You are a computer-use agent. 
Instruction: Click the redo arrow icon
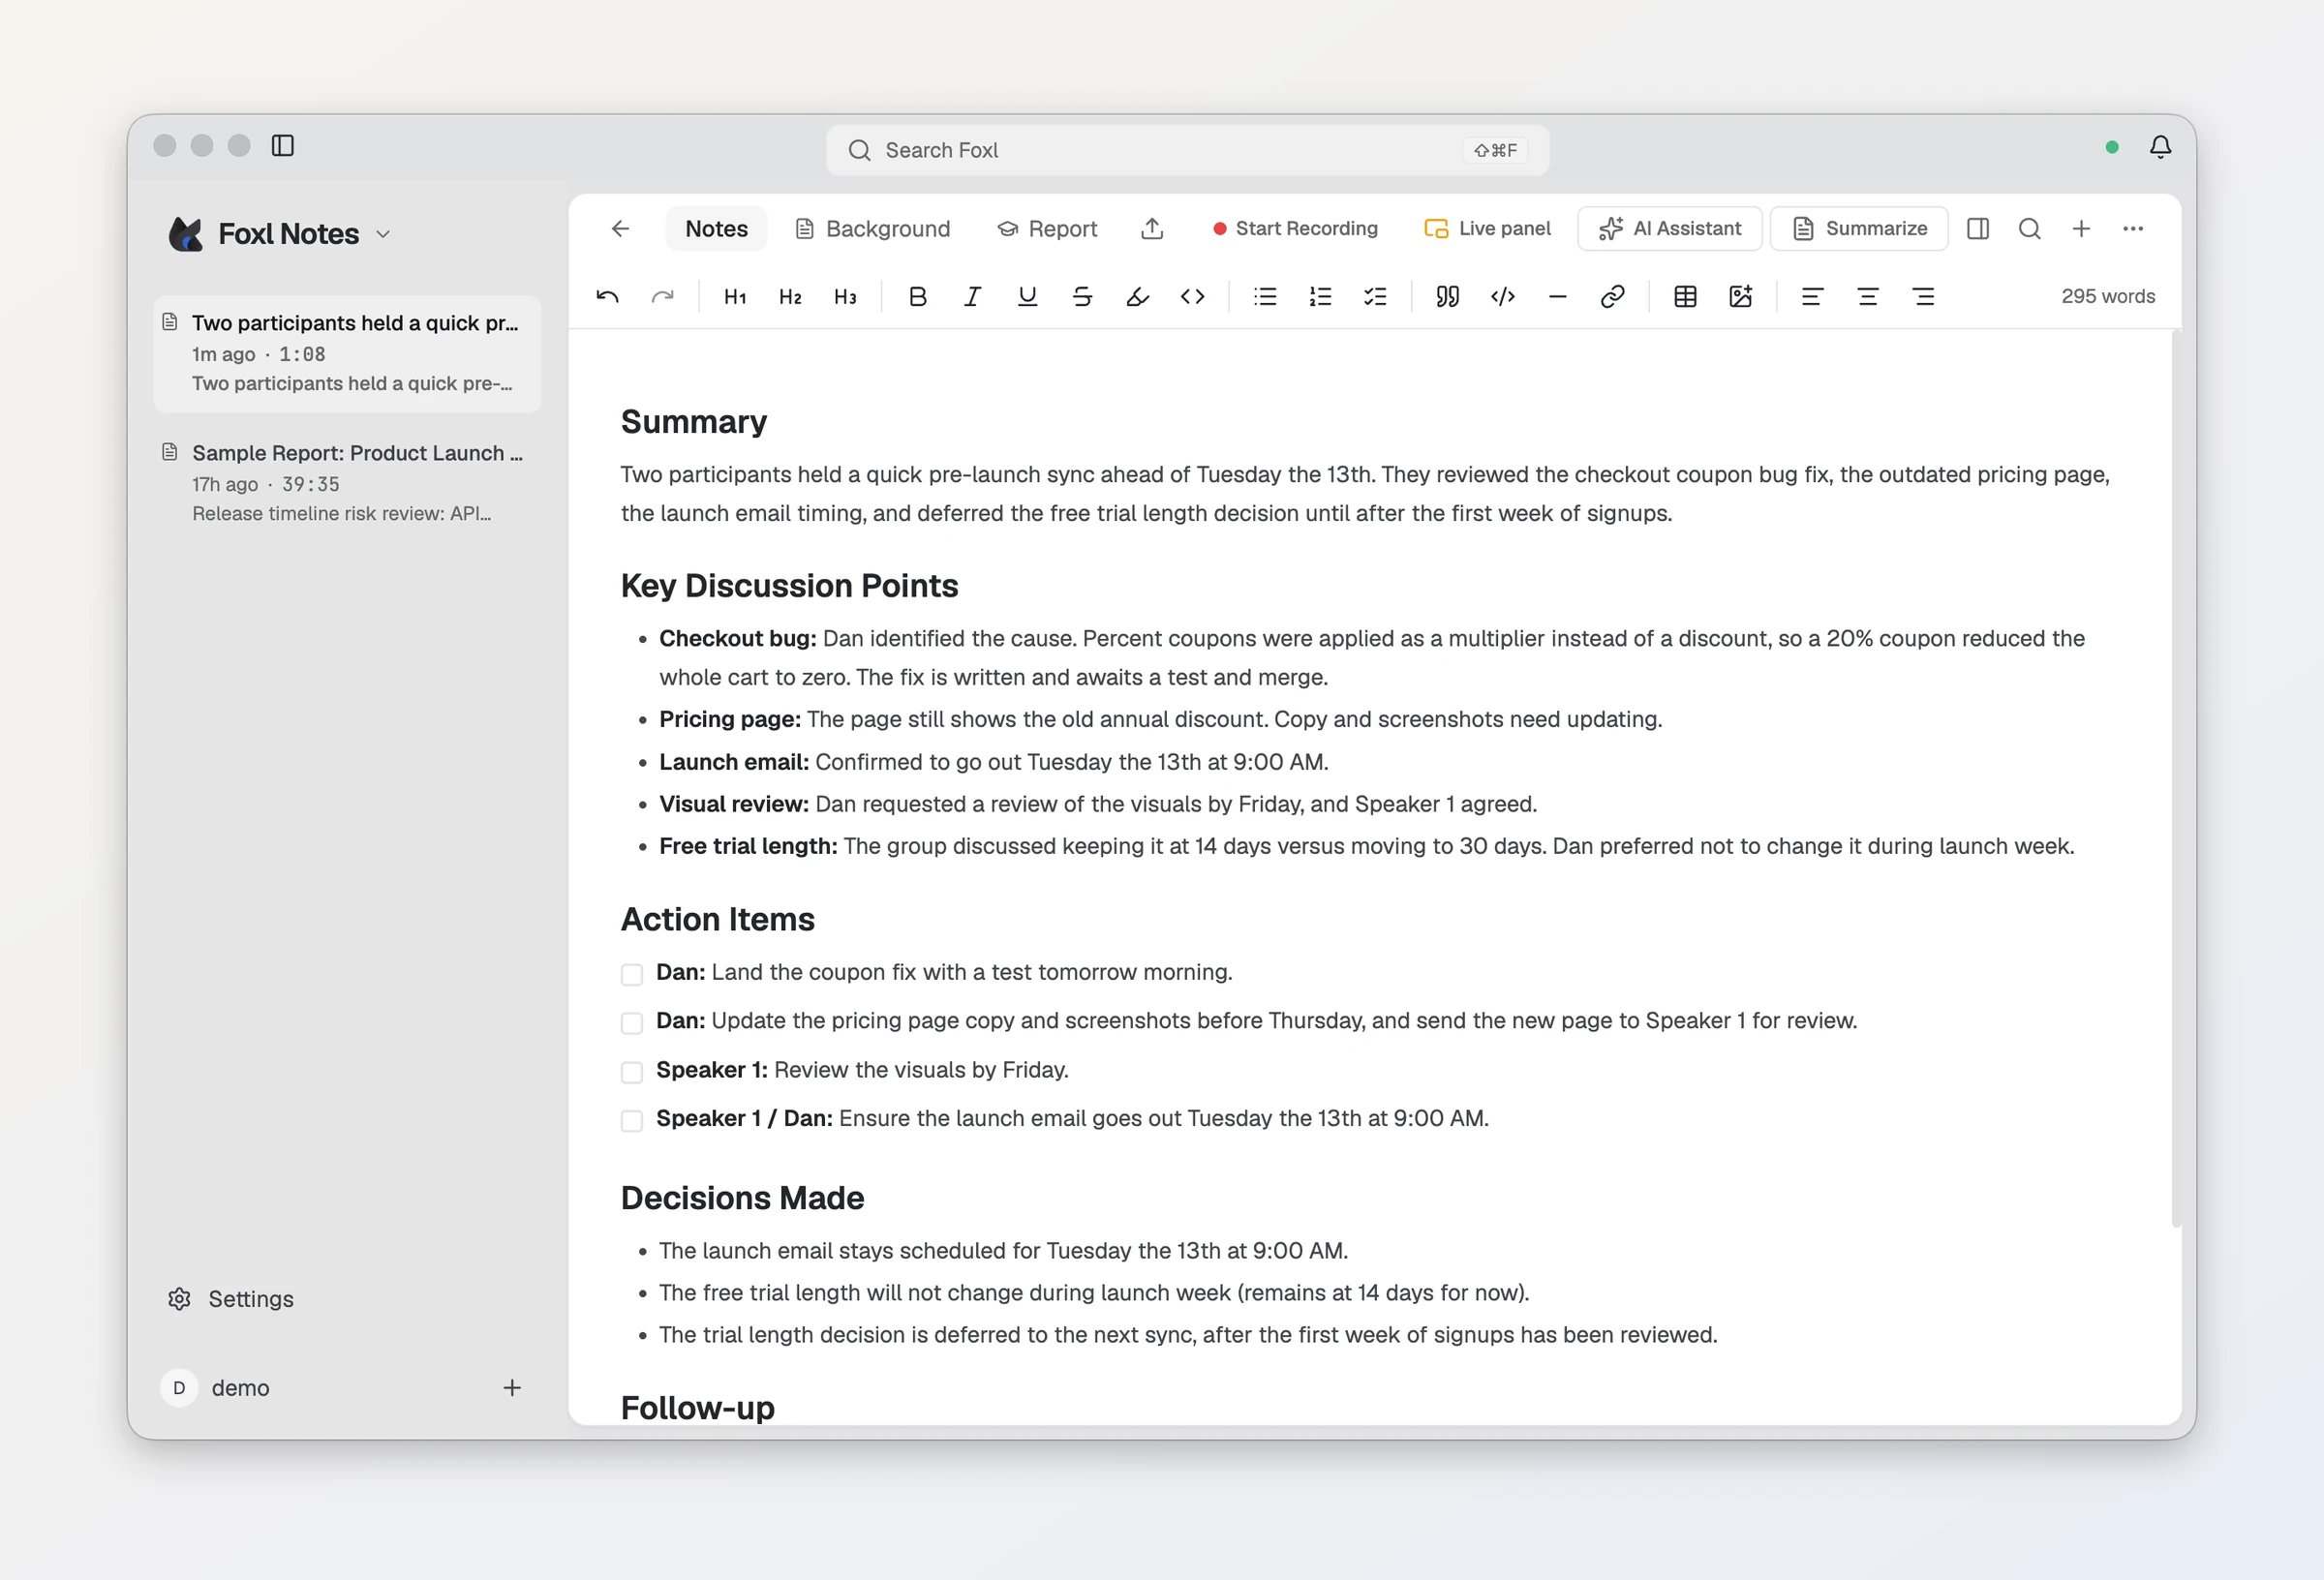(662, 297)
